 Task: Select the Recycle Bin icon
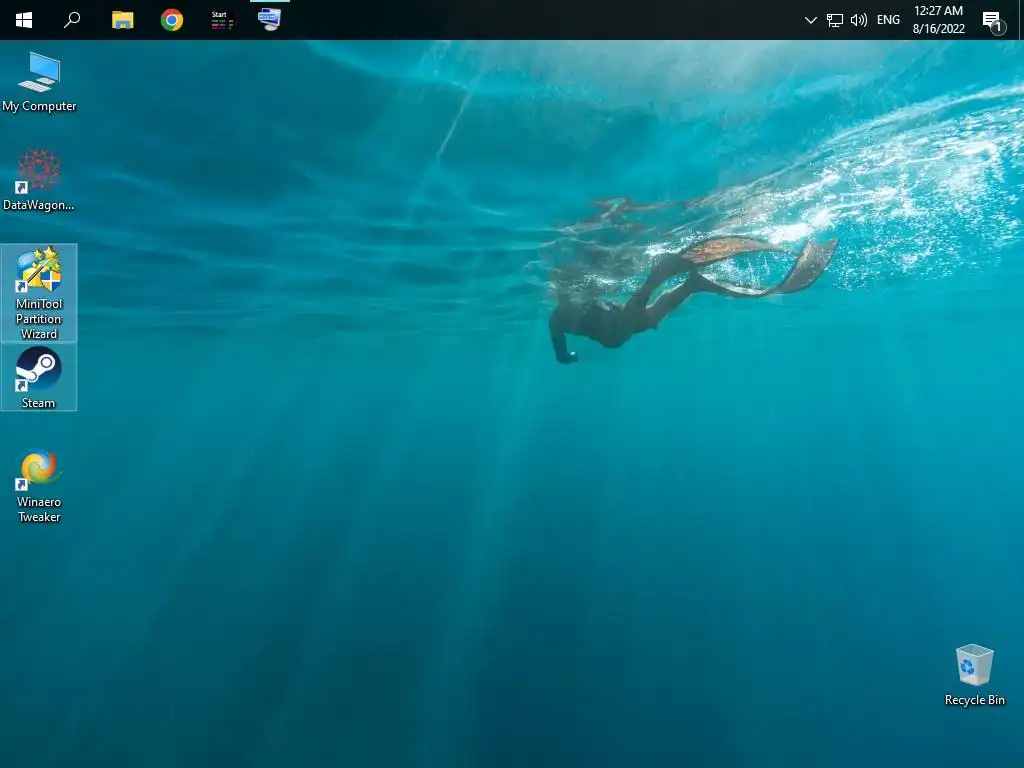[x=974, y=675]
